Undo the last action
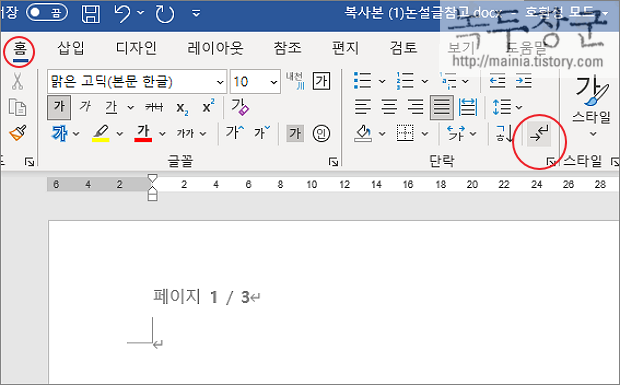The width and height of the screenshot is (620, 385). [122, 14]
